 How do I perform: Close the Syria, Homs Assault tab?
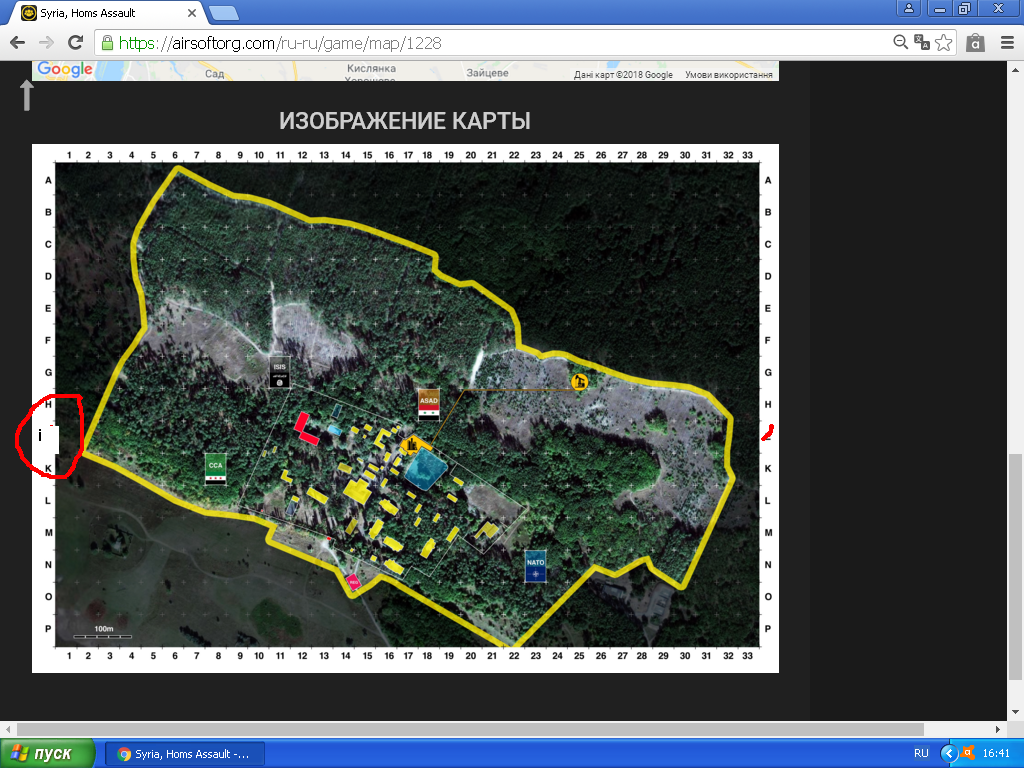click(x=192, y=12)
